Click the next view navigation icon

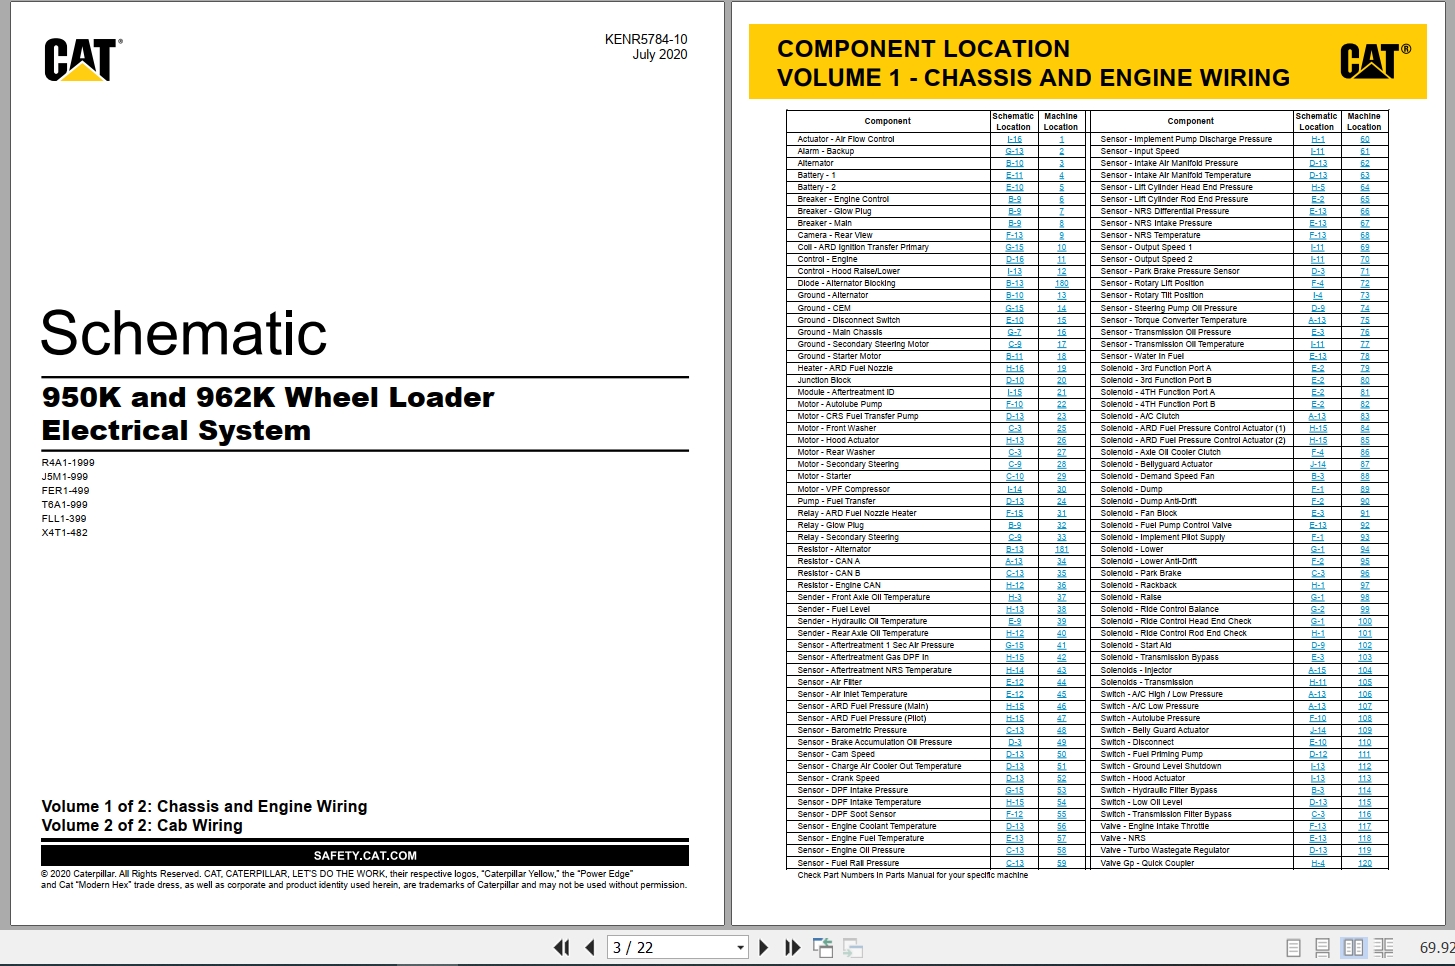(x=853, y=947)
